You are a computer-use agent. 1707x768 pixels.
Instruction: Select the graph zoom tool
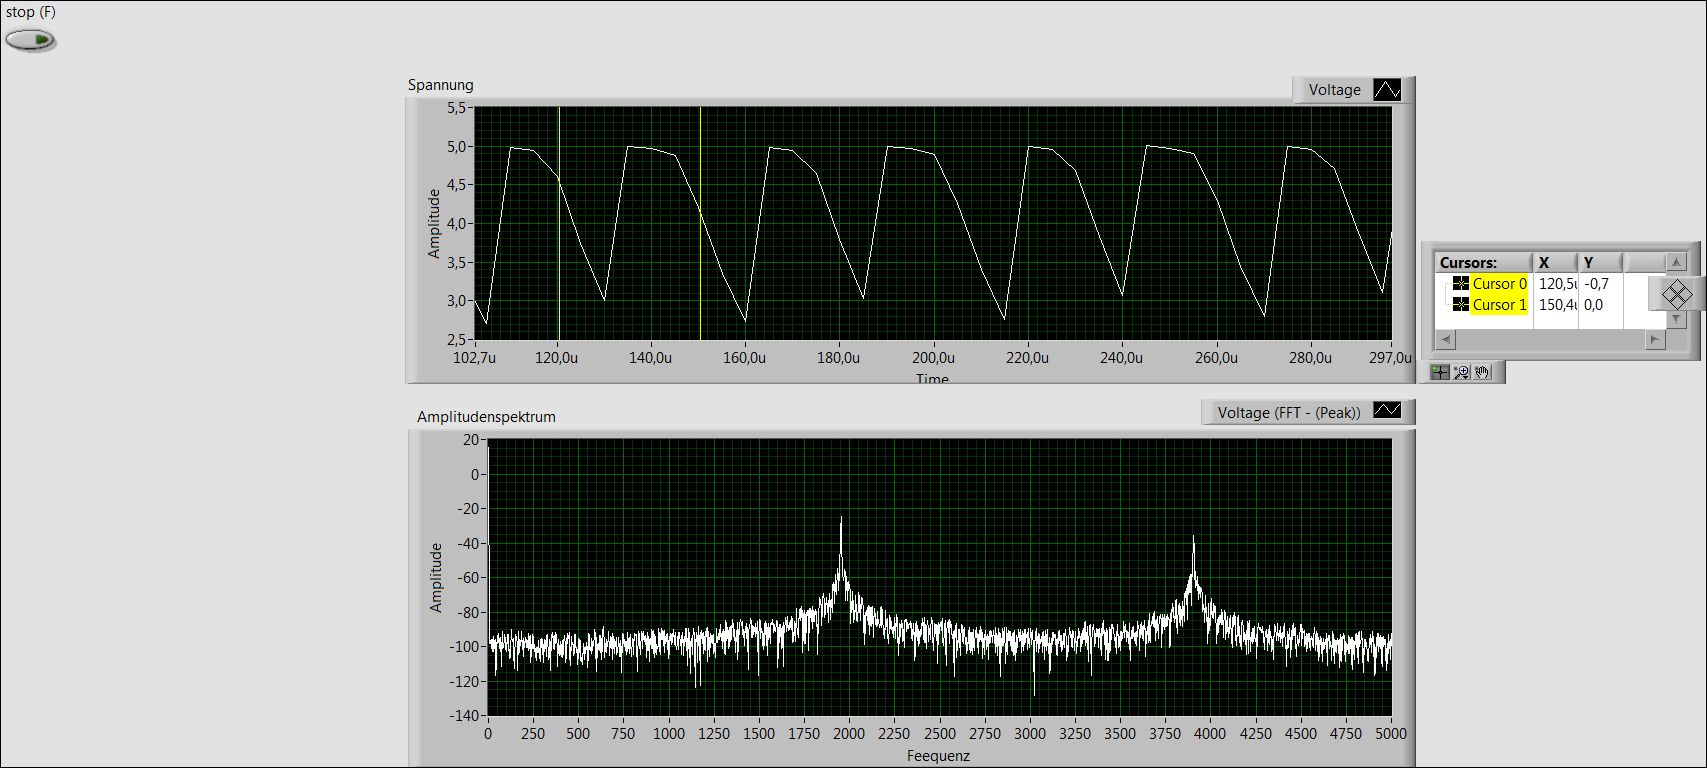tap(1461, 372)
